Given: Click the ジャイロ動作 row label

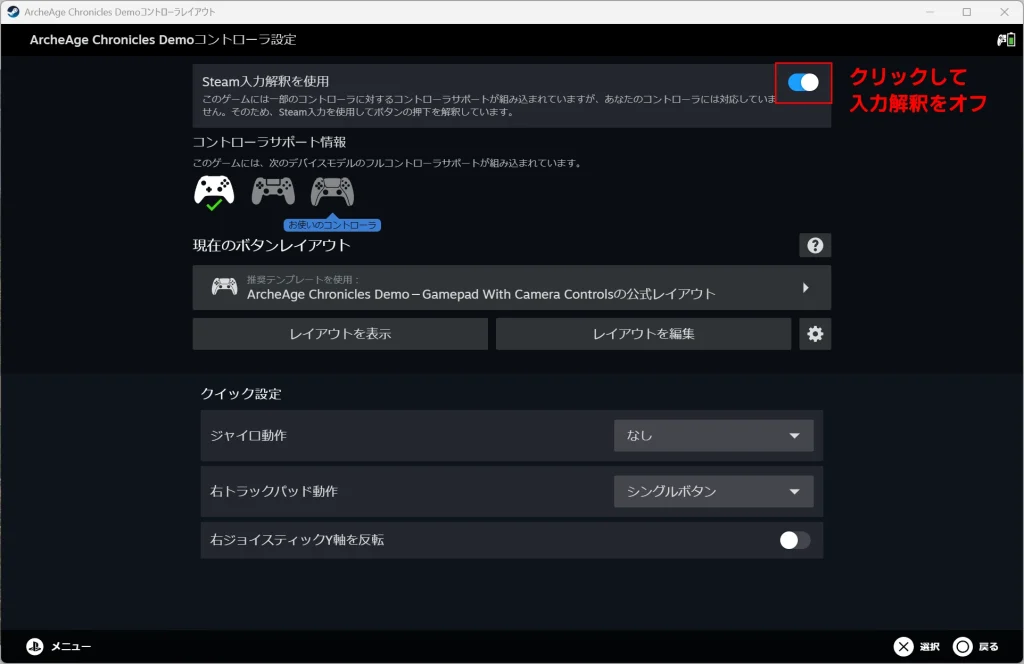Looking at the screenshot, I should [248, 435].
